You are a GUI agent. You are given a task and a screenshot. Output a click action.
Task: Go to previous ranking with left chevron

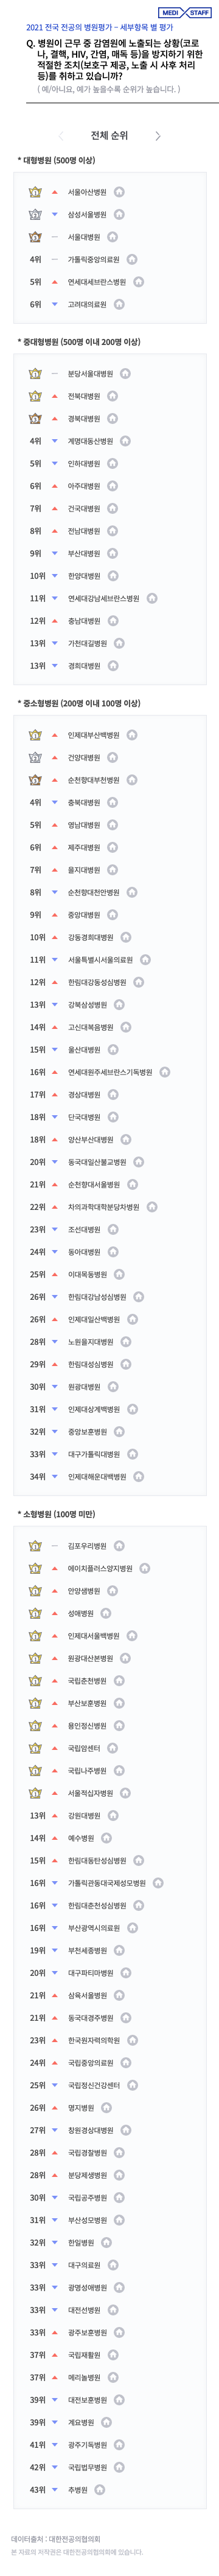pyautogui.click(x=61, y=136)
